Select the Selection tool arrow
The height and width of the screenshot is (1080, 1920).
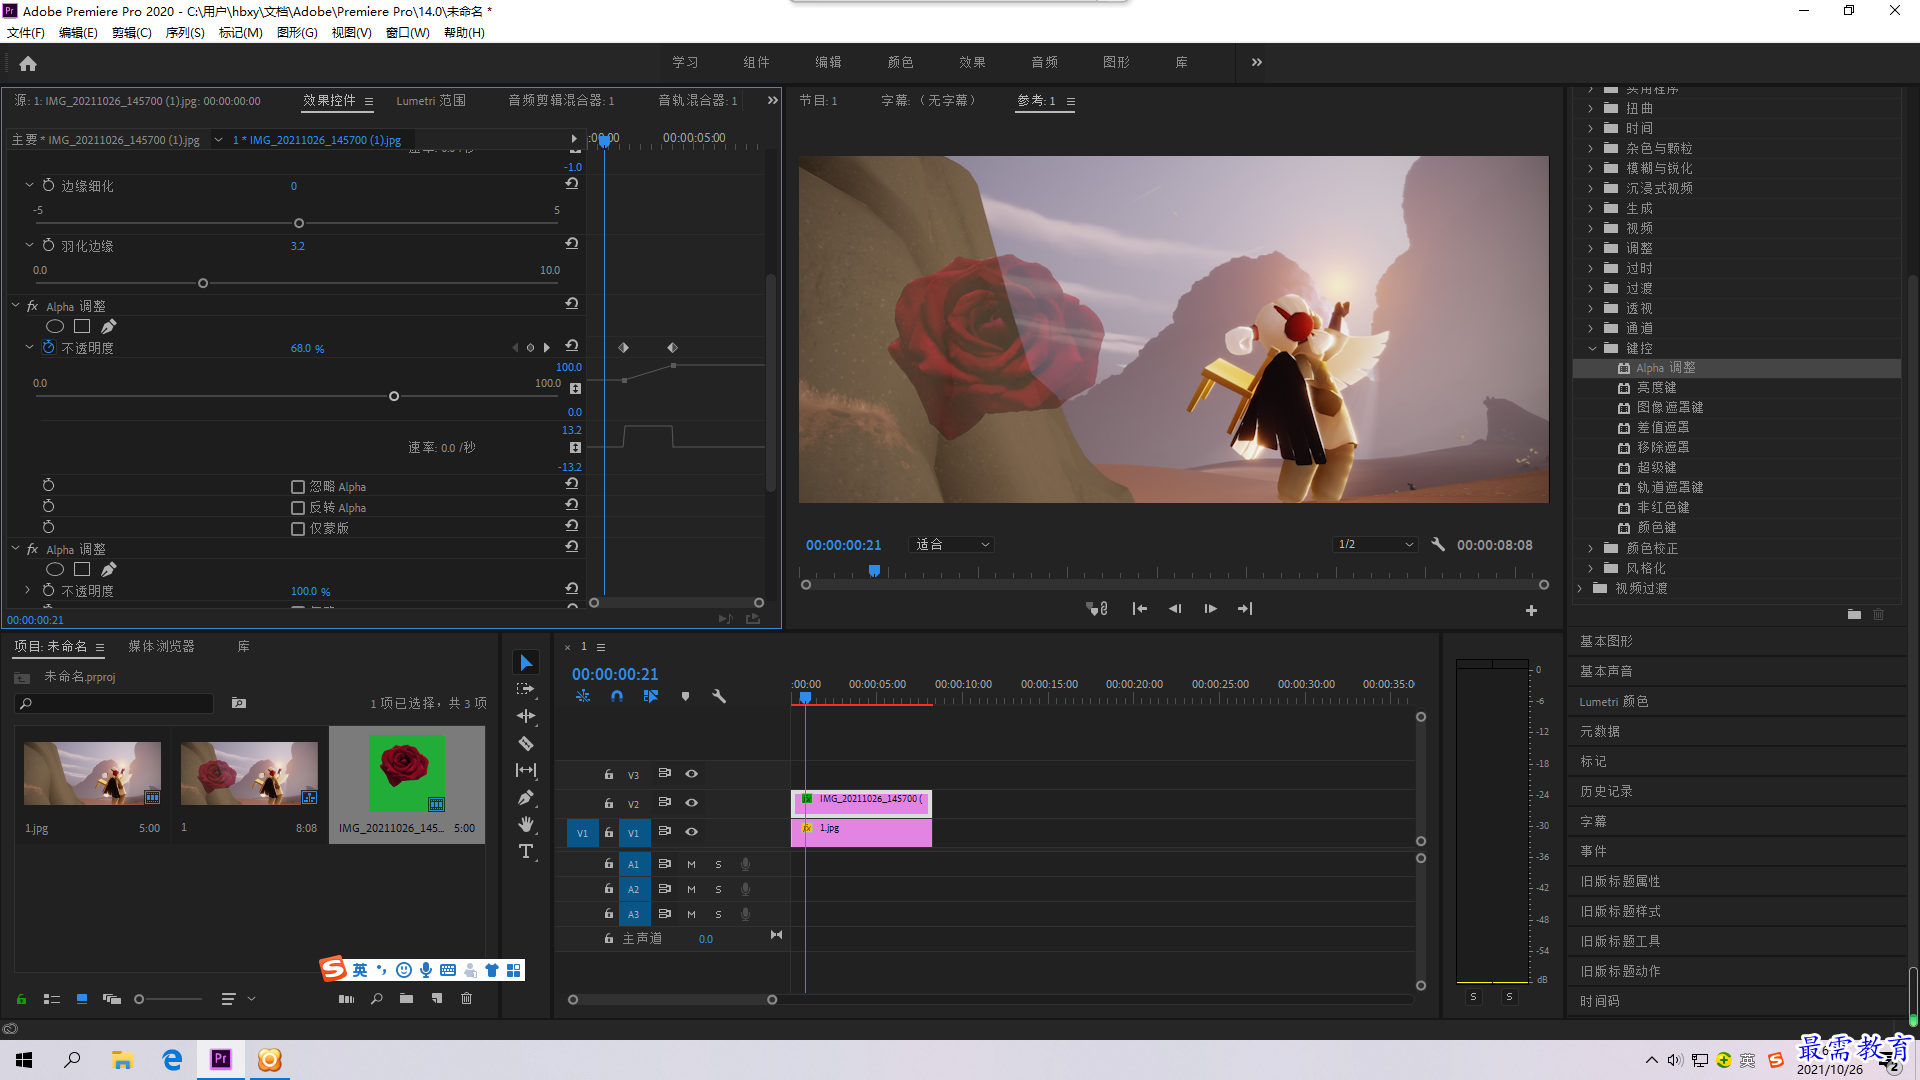tap(526, 662)
